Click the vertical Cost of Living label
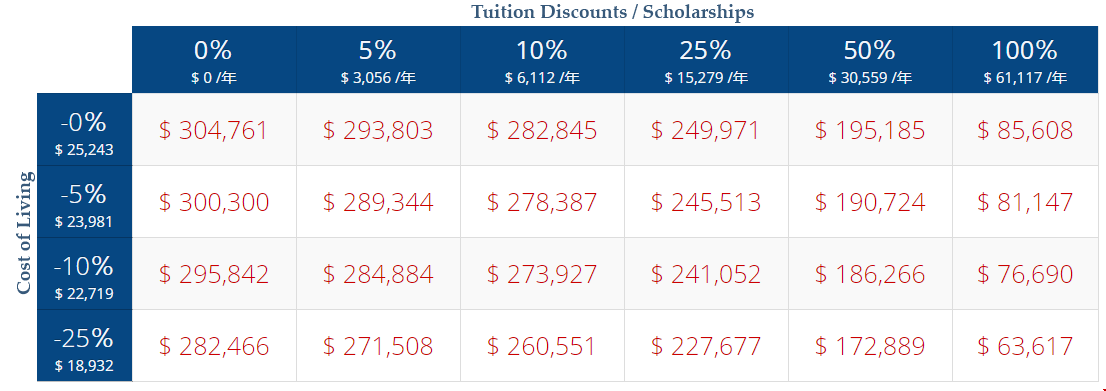 [24, 233]
